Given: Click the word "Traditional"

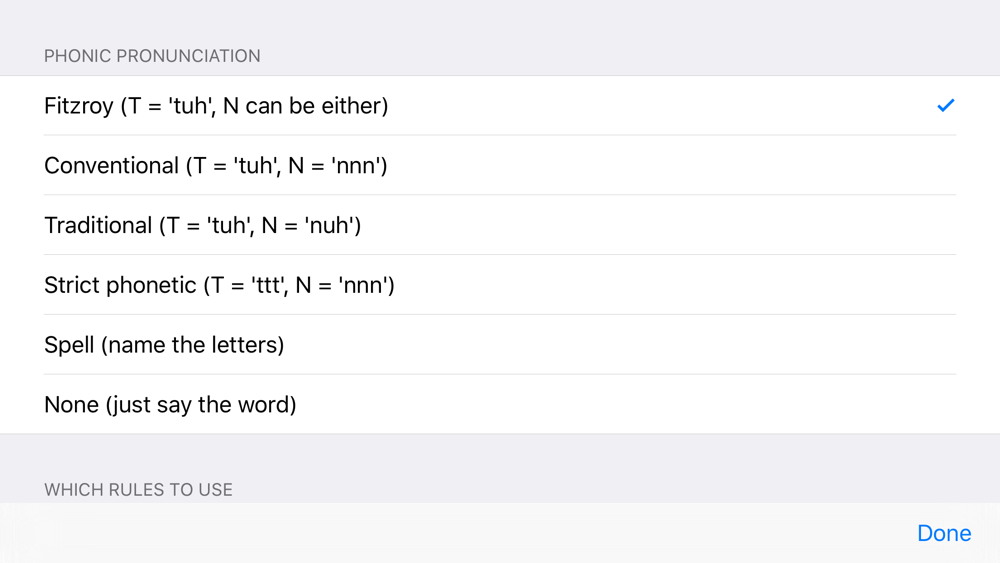Looking at the screenshot, I should 98,226.
